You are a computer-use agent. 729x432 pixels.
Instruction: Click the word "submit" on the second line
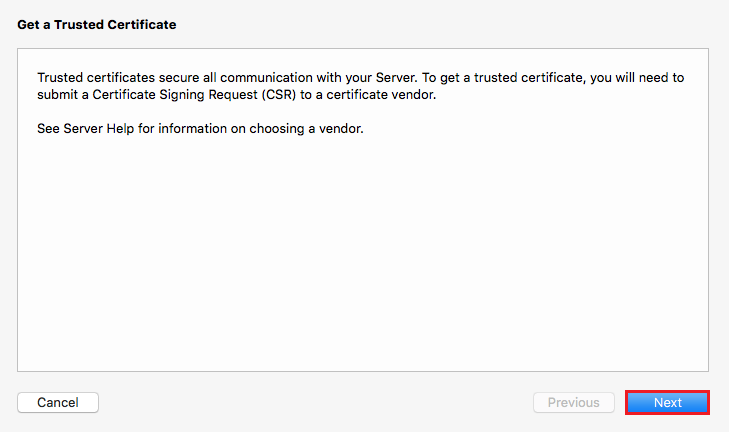coord(57,95)
